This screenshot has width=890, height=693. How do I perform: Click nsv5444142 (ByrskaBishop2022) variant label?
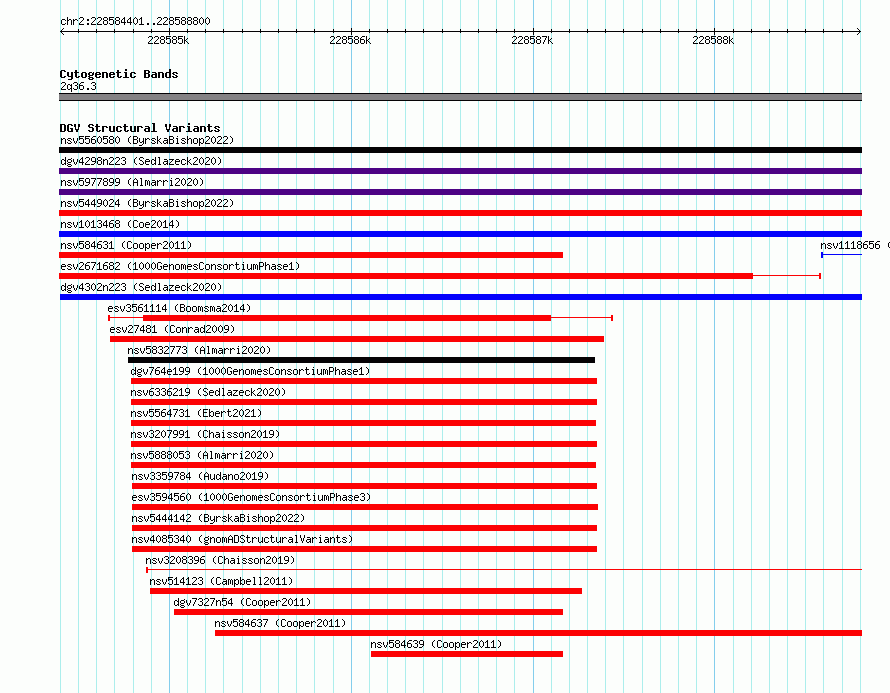click(x=218, y=518)
